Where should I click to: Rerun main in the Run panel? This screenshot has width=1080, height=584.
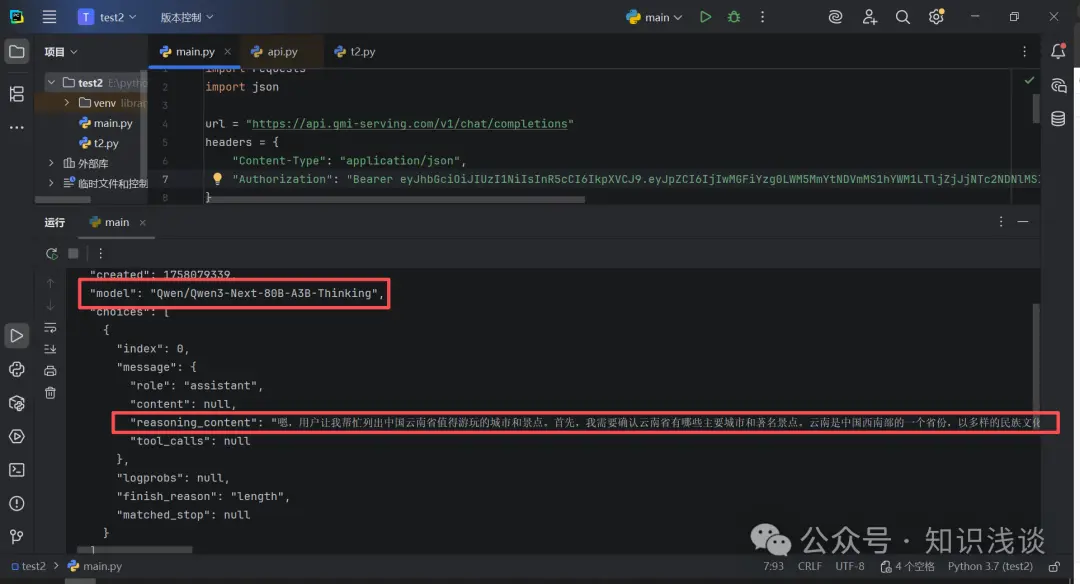click(51, 254)
